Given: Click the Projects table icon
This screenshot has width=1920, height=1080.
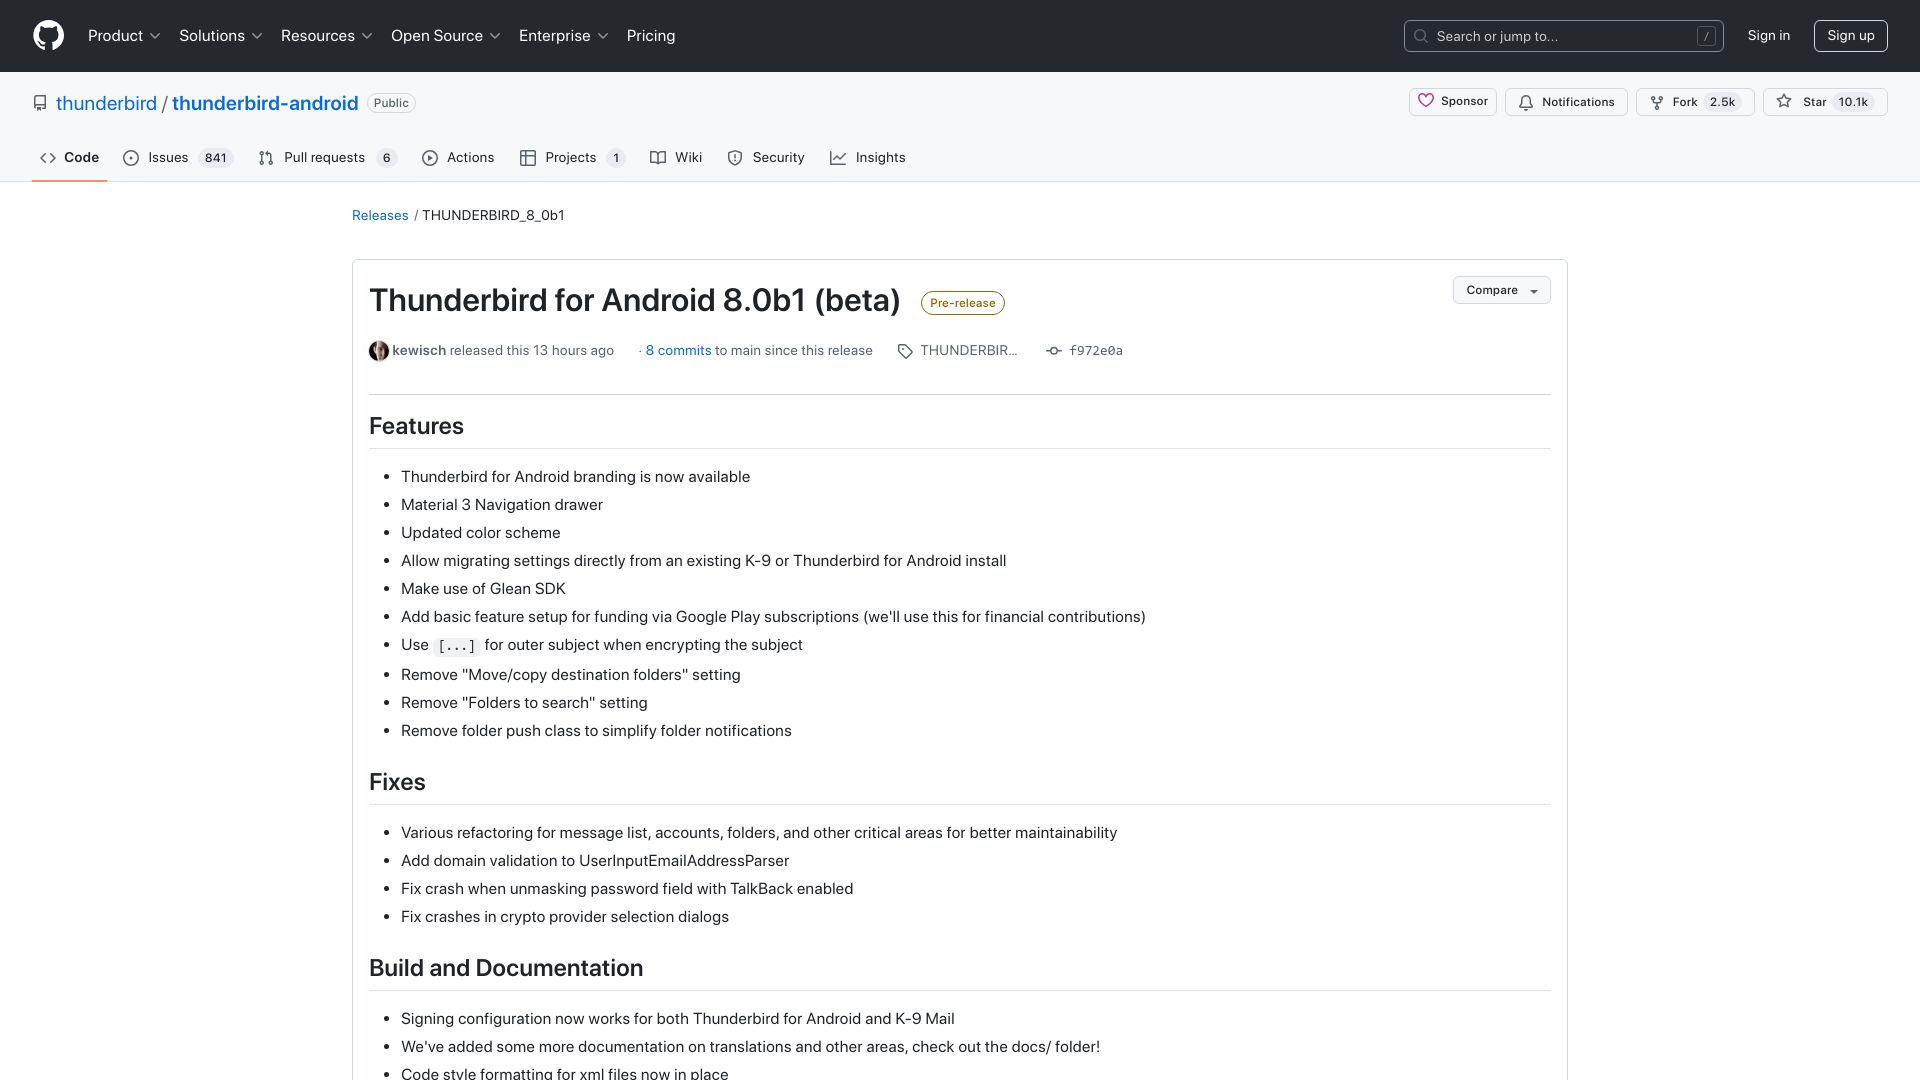Looking at the screenshot, I should tap(528, 158).
